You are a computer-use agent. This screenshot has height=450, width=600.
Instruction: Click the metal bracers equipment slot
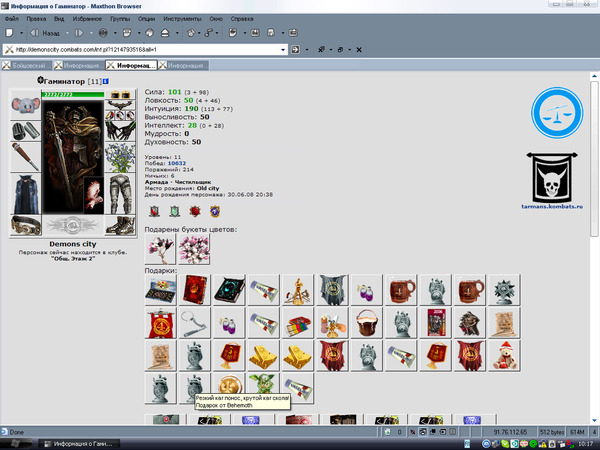tap(26, 131)
